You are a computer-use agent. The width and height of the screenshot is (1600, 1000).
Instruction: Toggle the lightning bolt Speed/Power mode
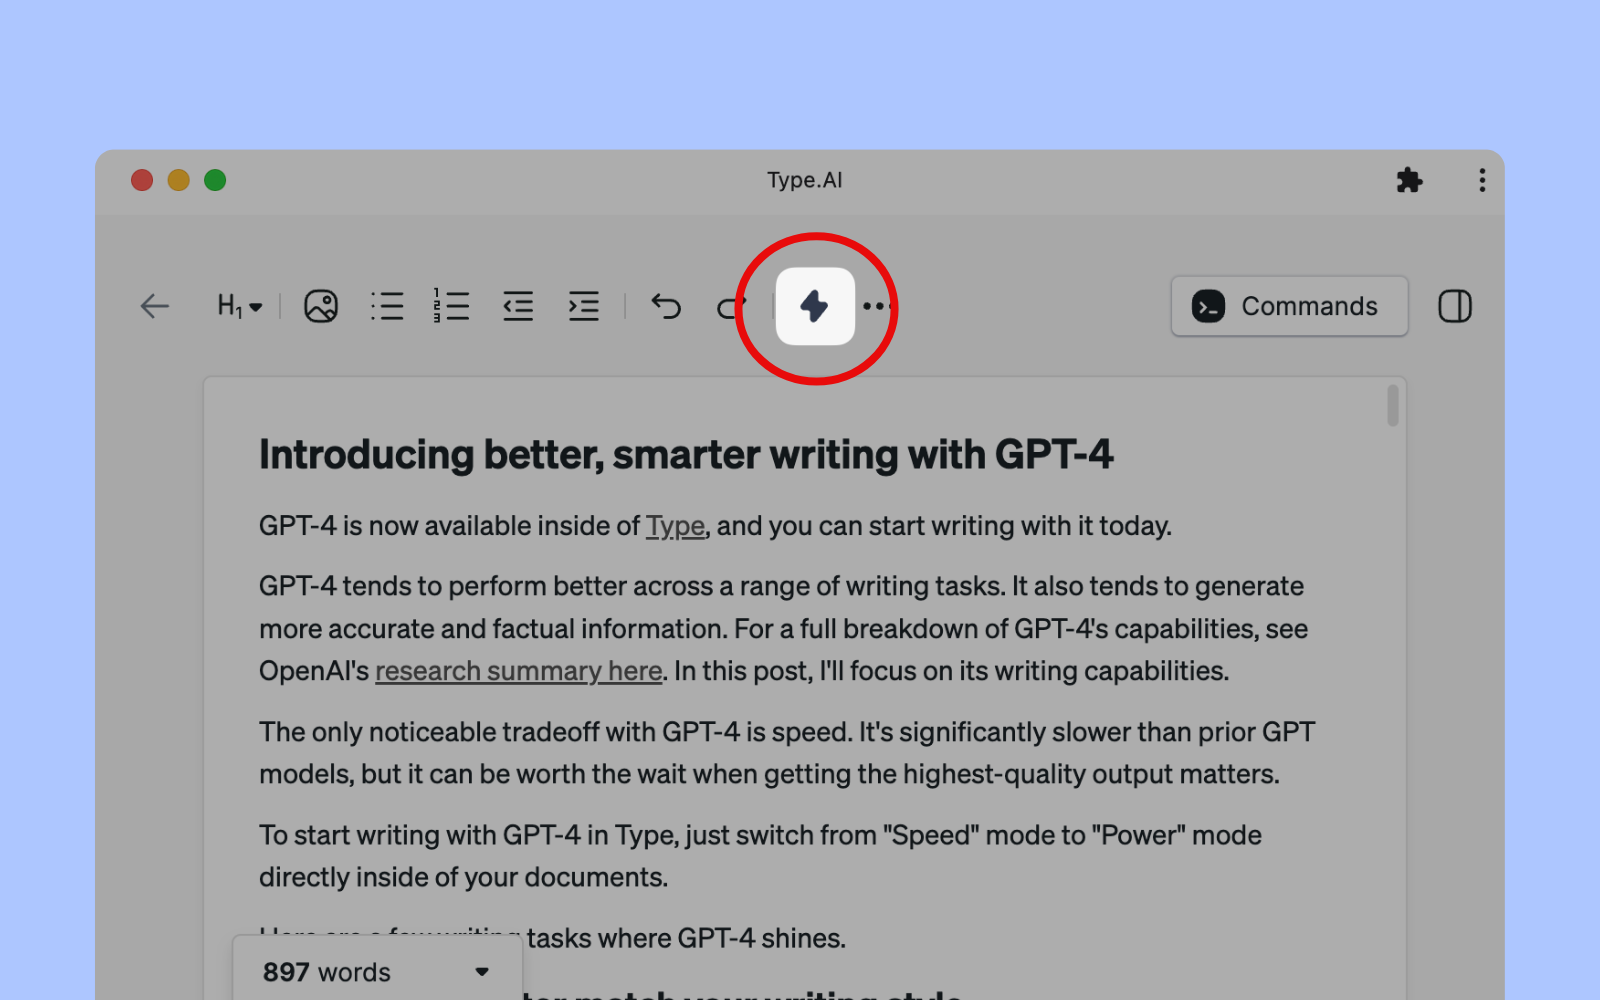click(x=815, y=306)
